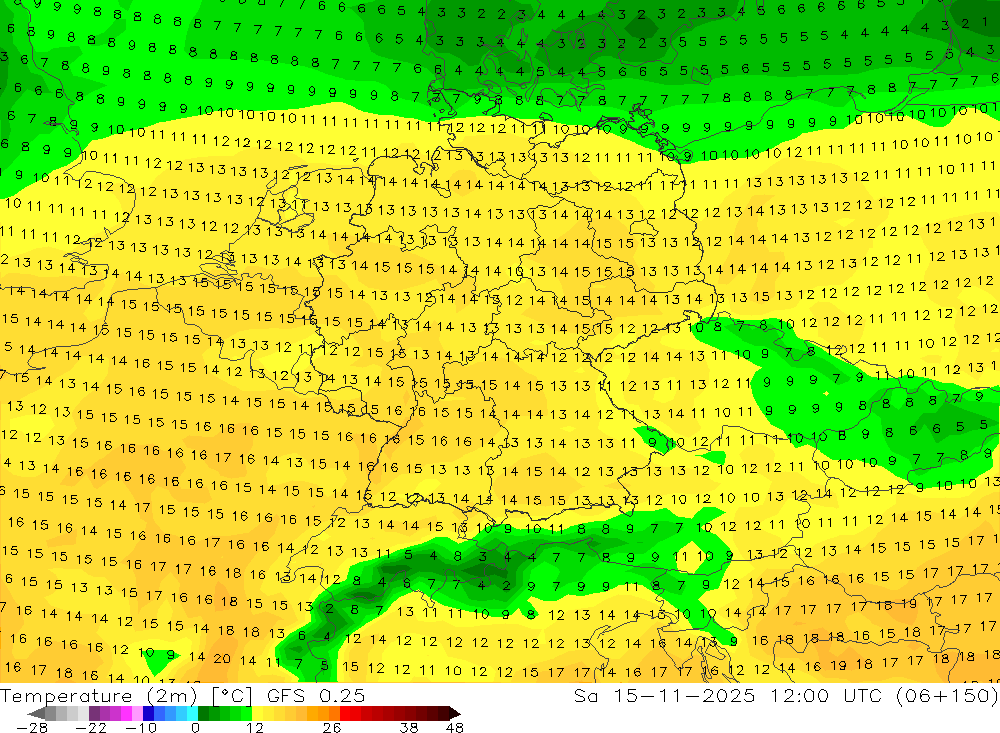Click the 'Temperature (2m) [°C]' title text

tap(126, 695)
